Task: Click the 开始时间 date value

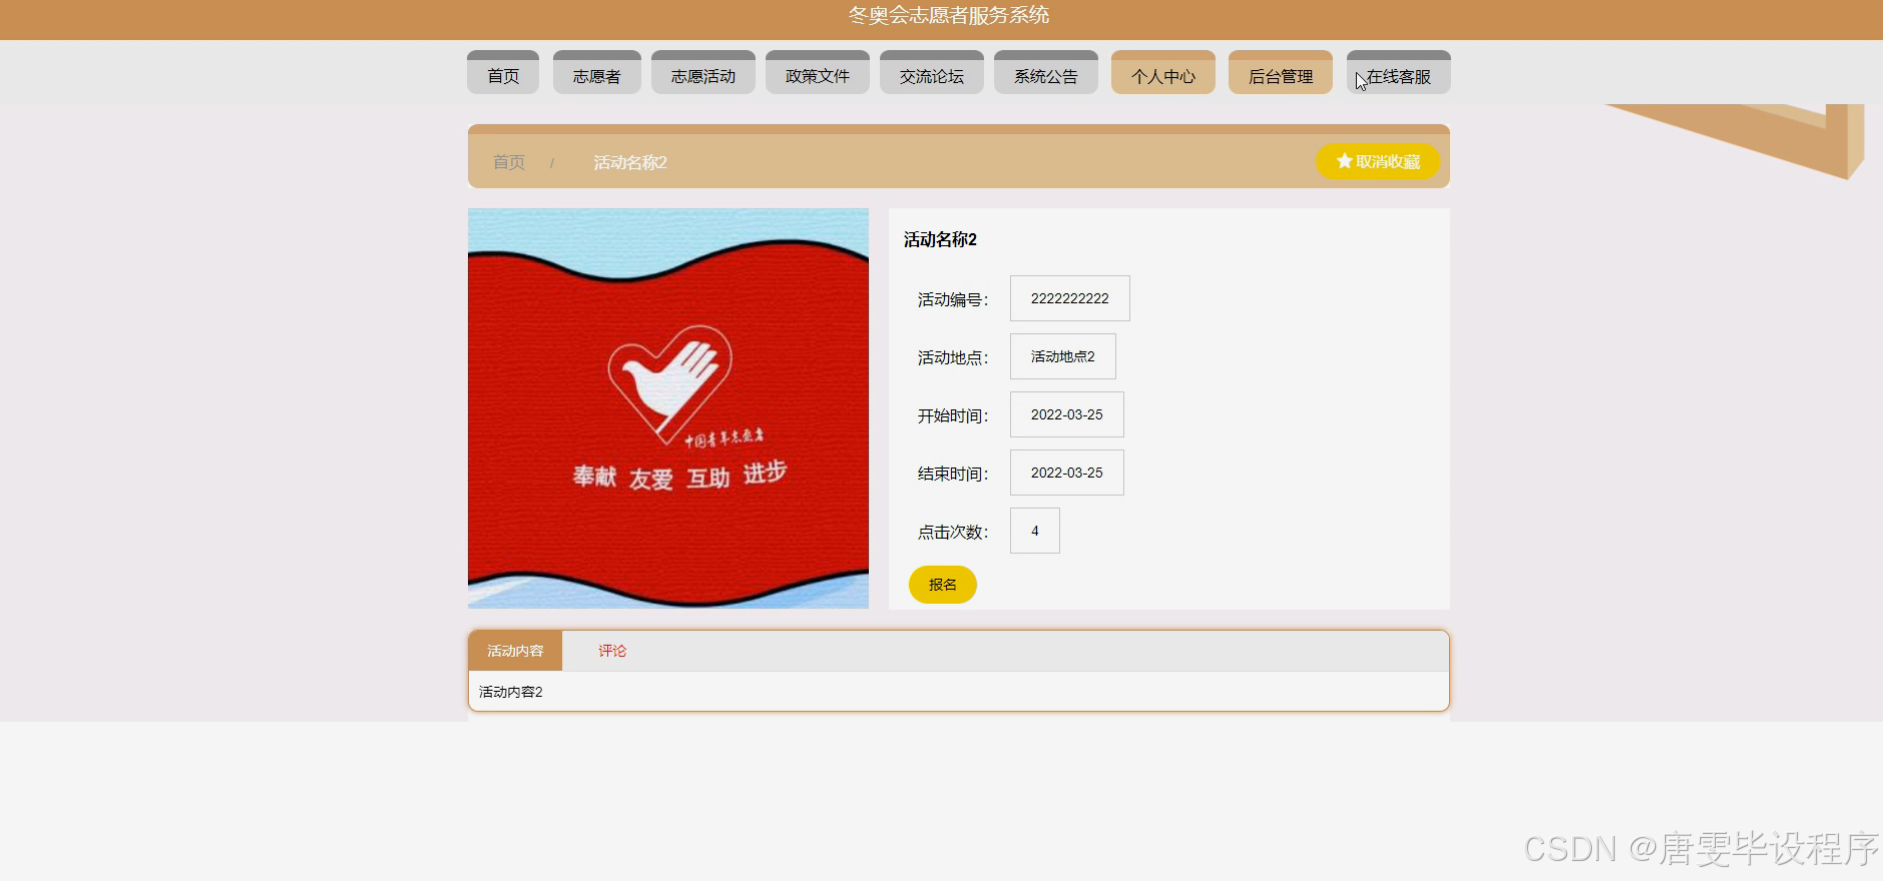Action: (1067, 414)
